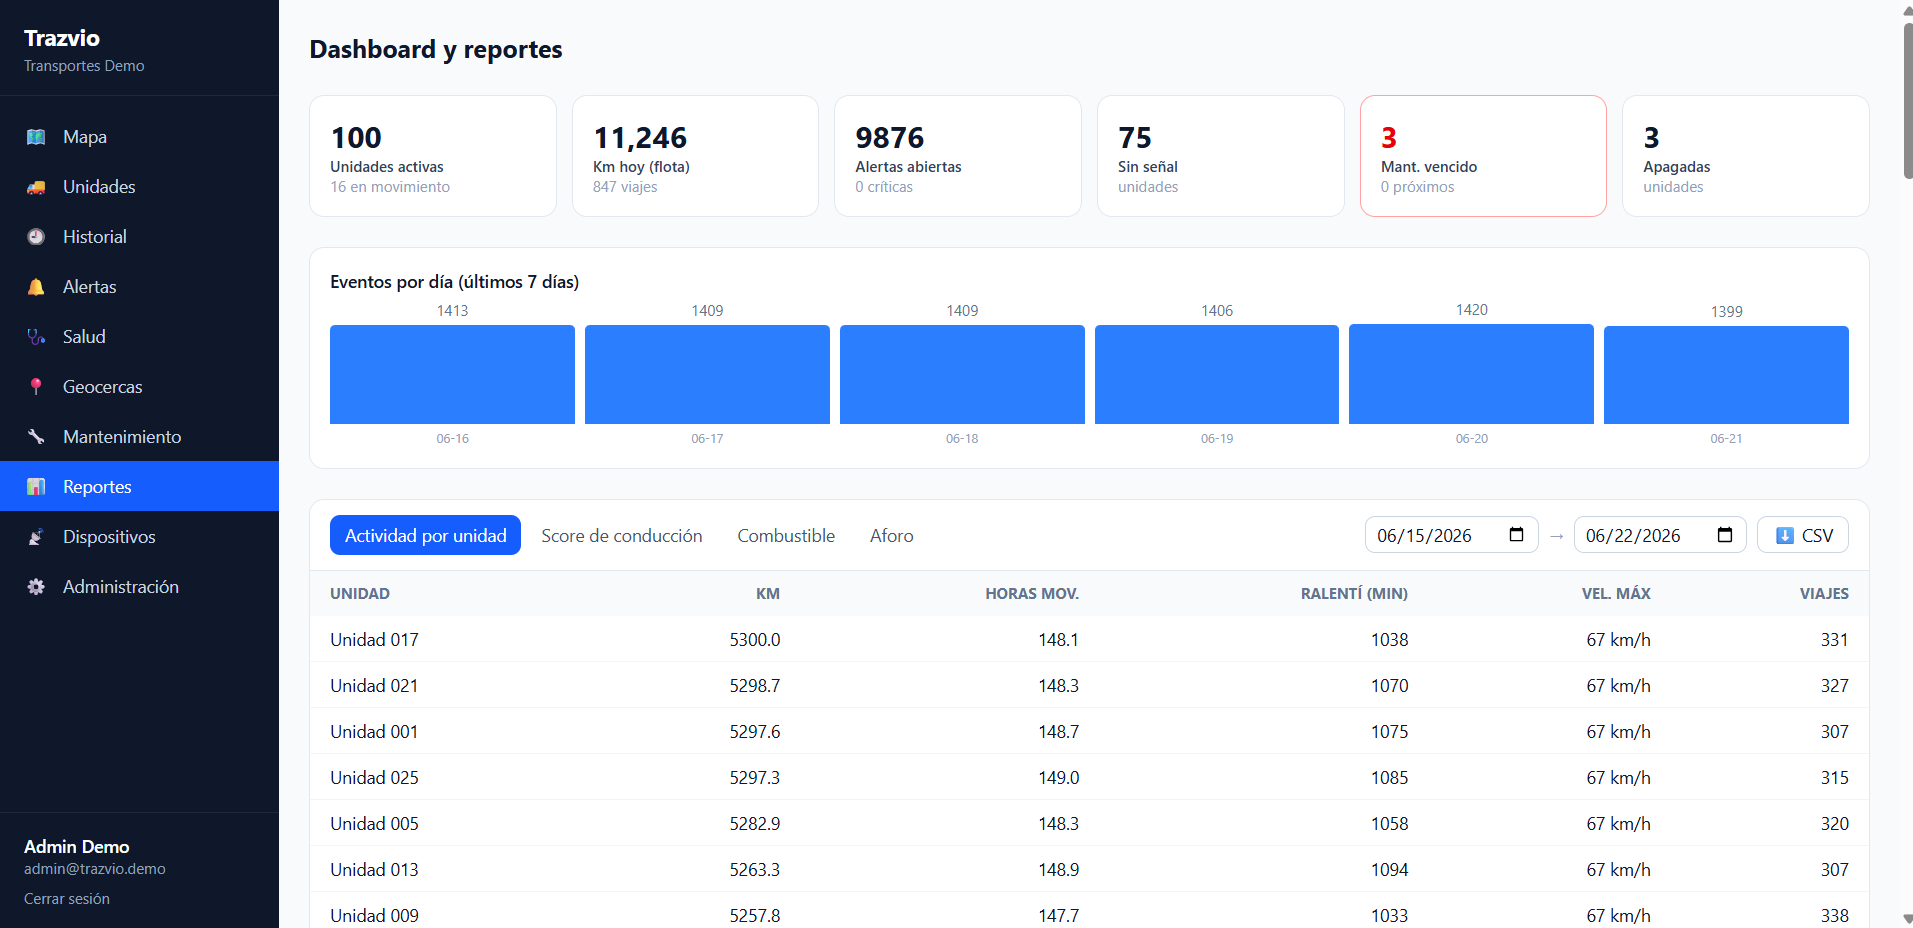This screenshot has width=1913, height=928.
Task: Open calendar picker for end date 06/22/2026
Action: tap(1725, 535)
